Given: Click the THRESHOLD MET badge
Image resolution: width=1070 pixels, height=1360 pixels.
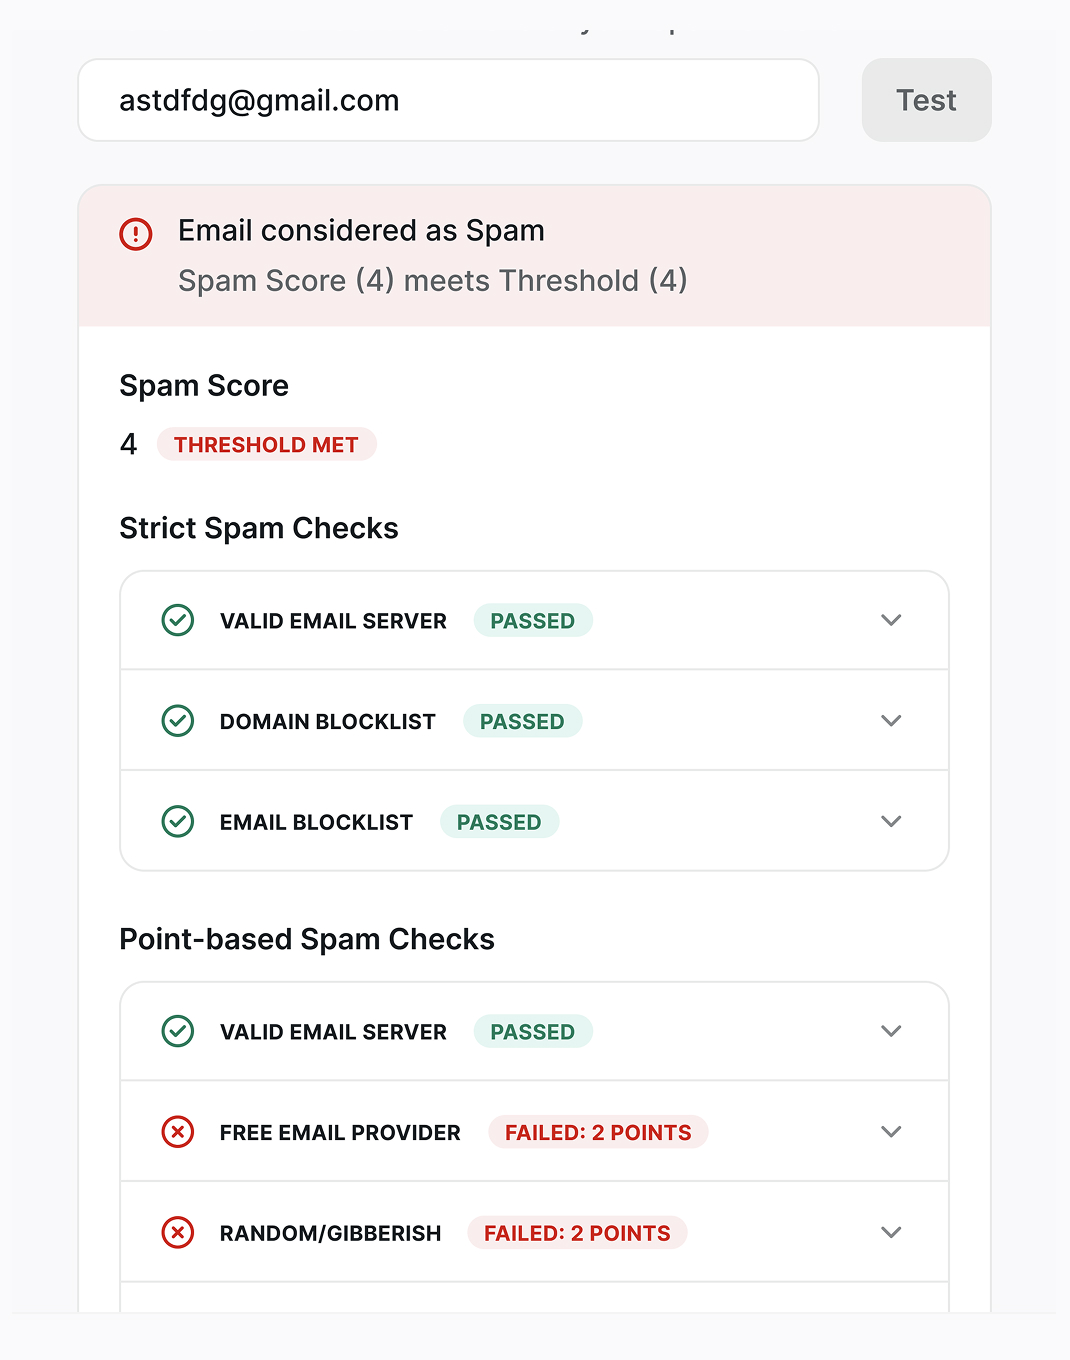Looking at the screenshot, I should (266, 445).
